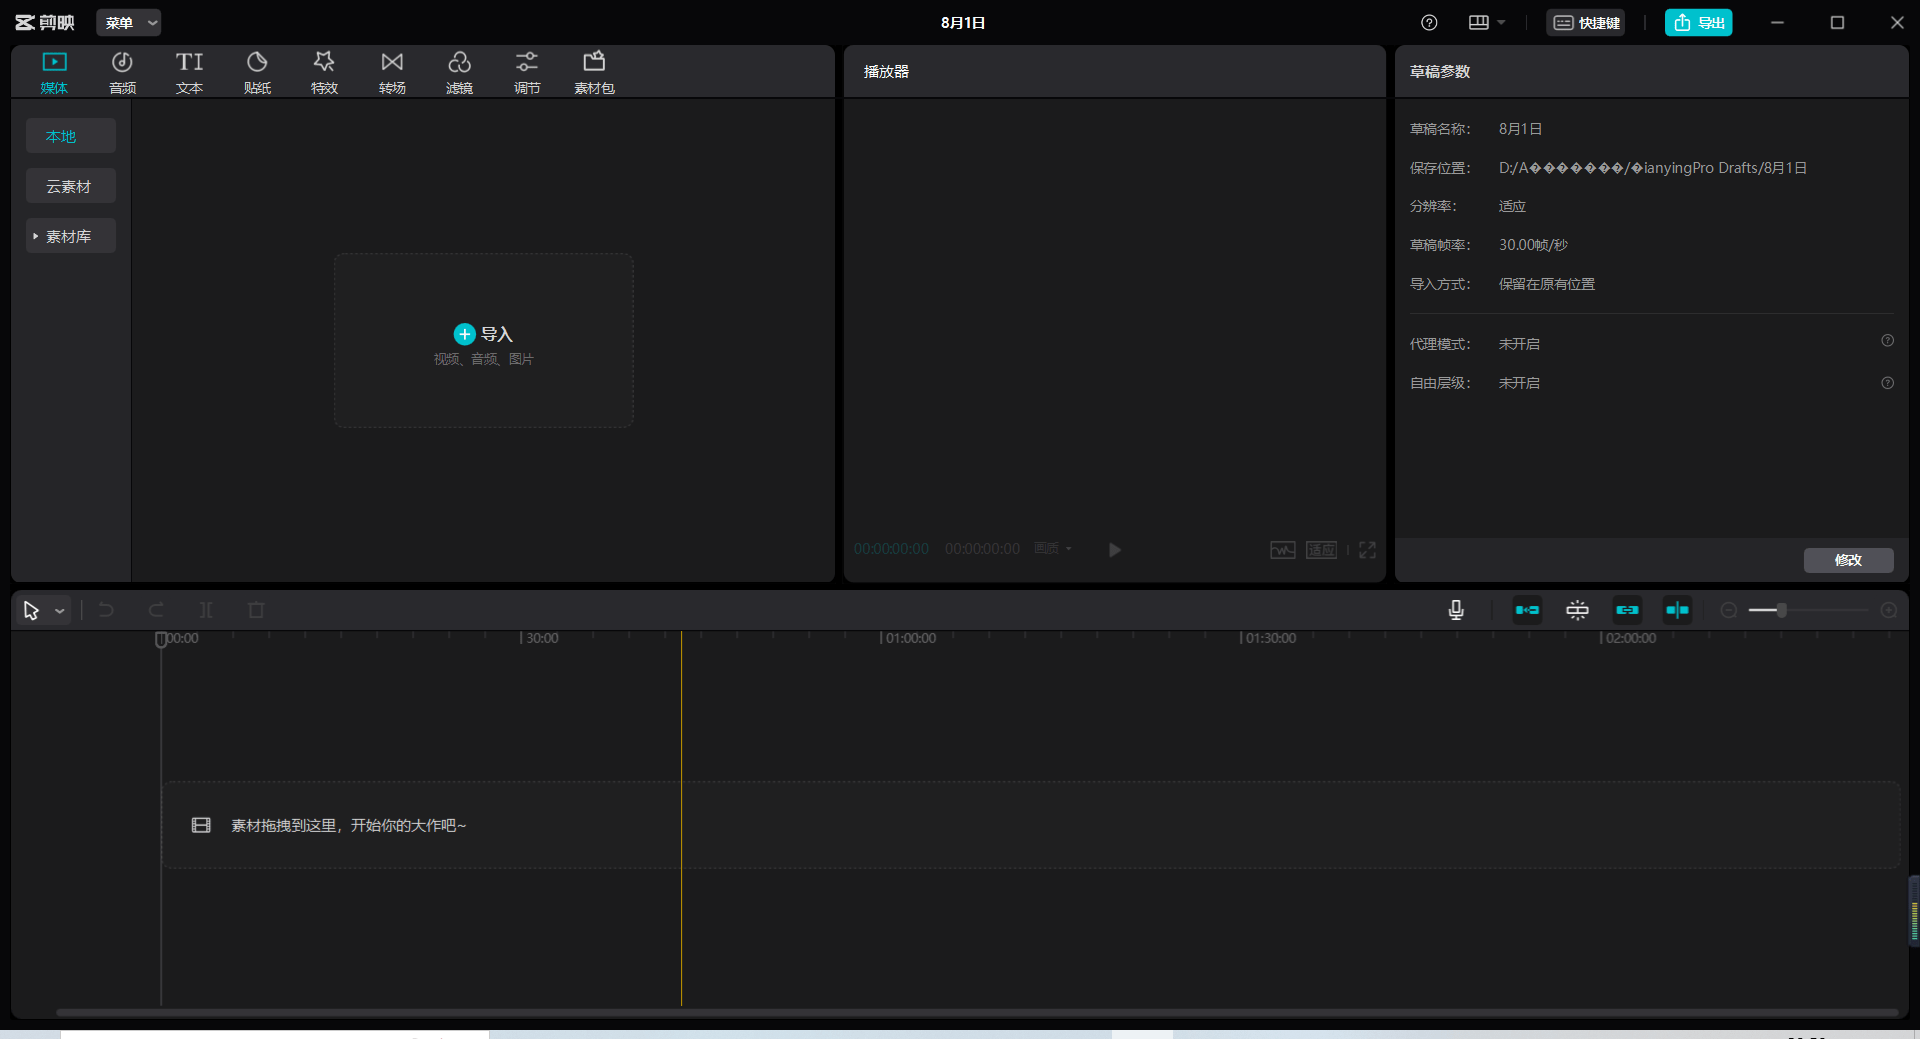Click the split clip tool
This screenshot has height=1039, width=1920.
tap(206, 610)
